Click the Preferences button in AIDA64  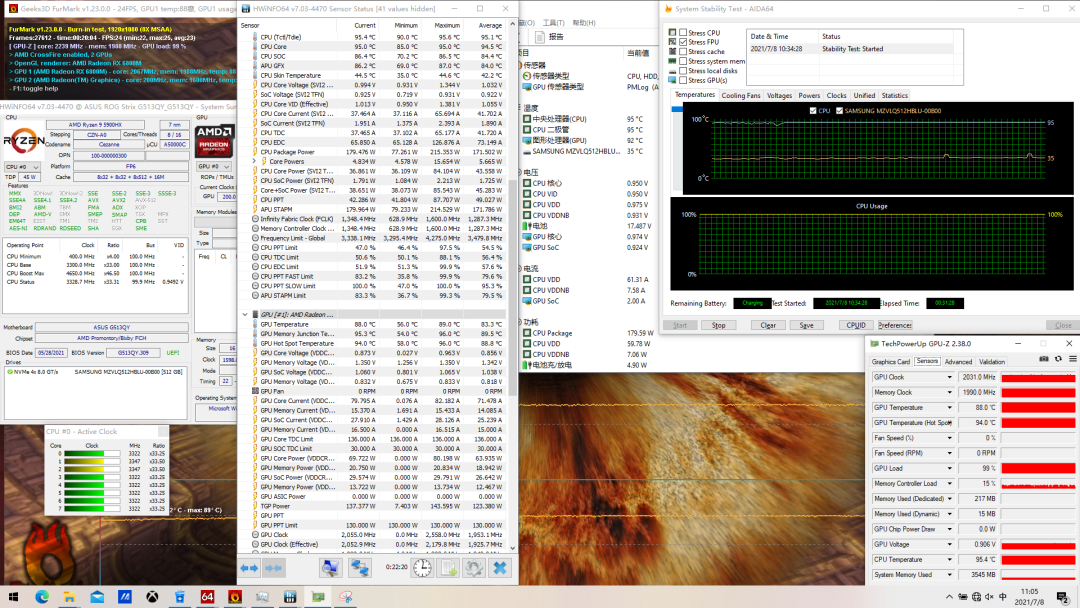(895, 325)
